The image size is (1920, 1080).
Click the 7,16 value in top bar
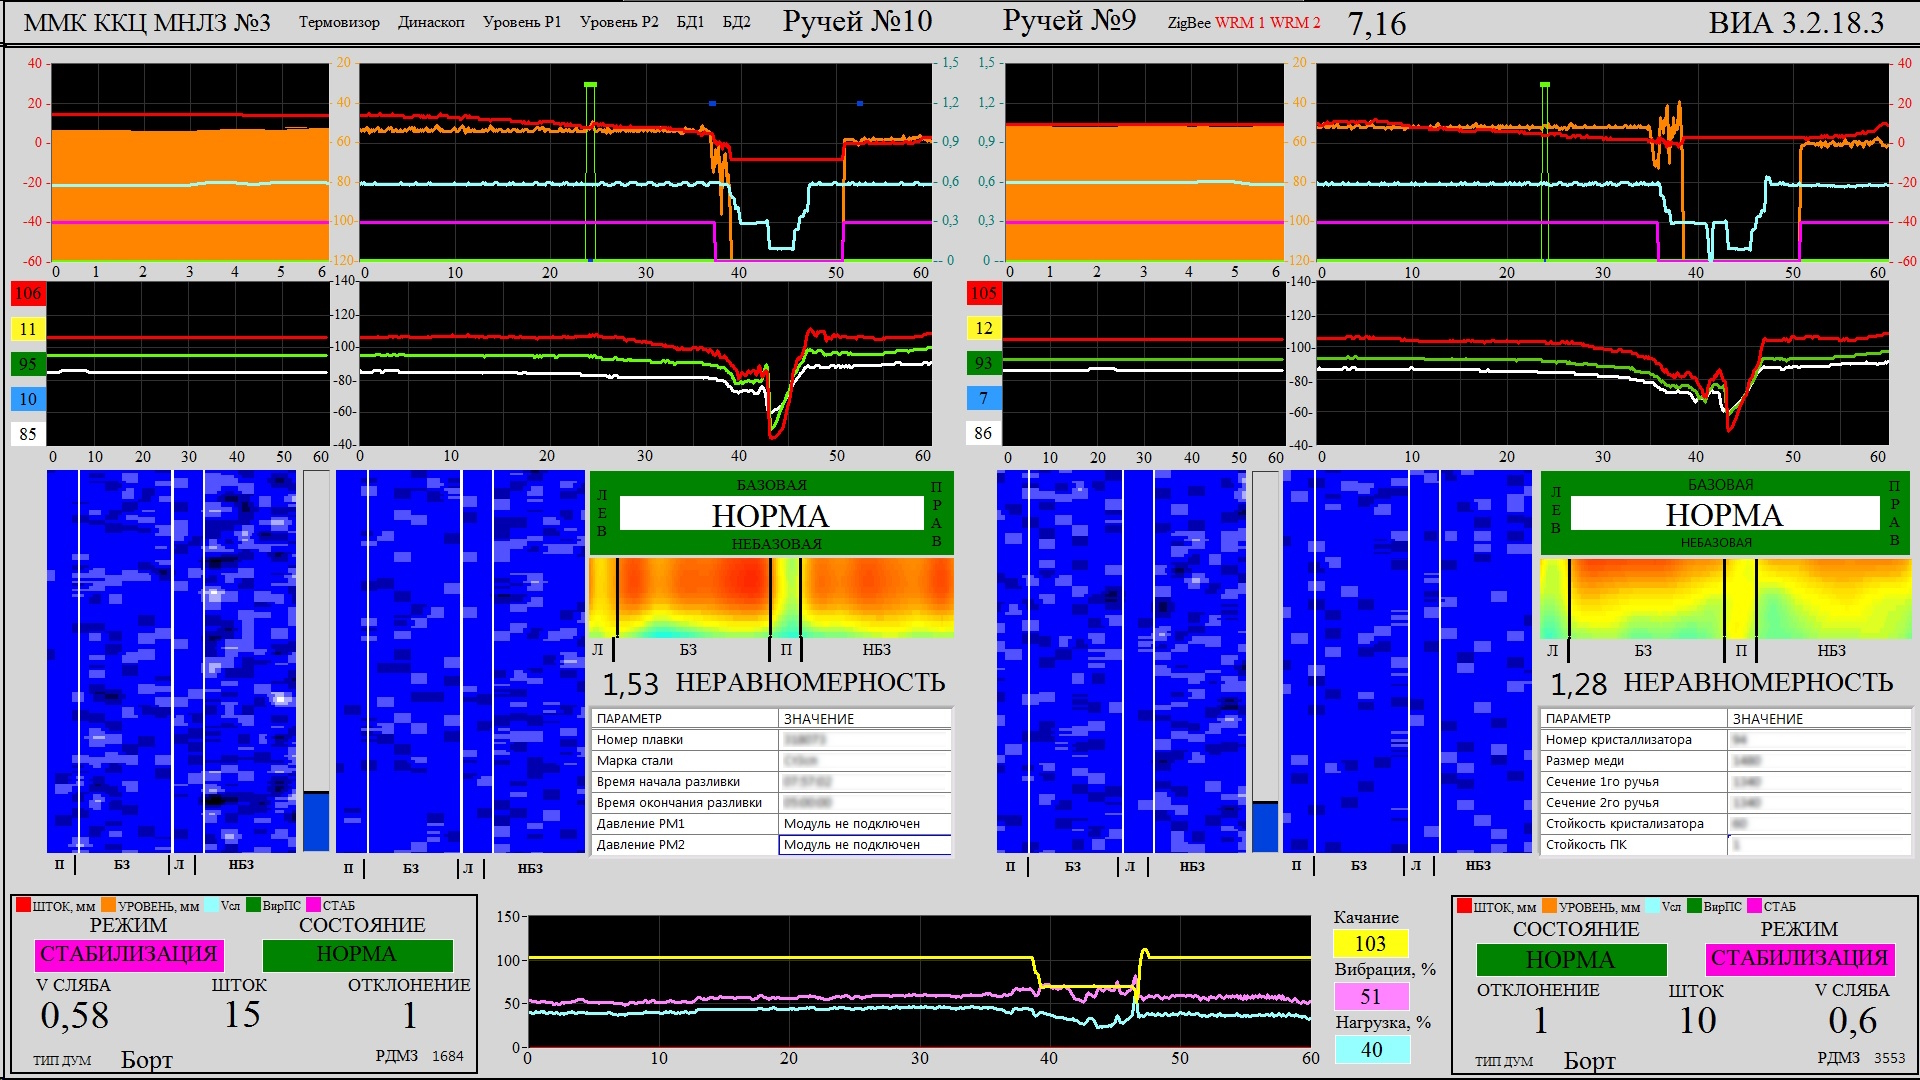click(1377, 24)
